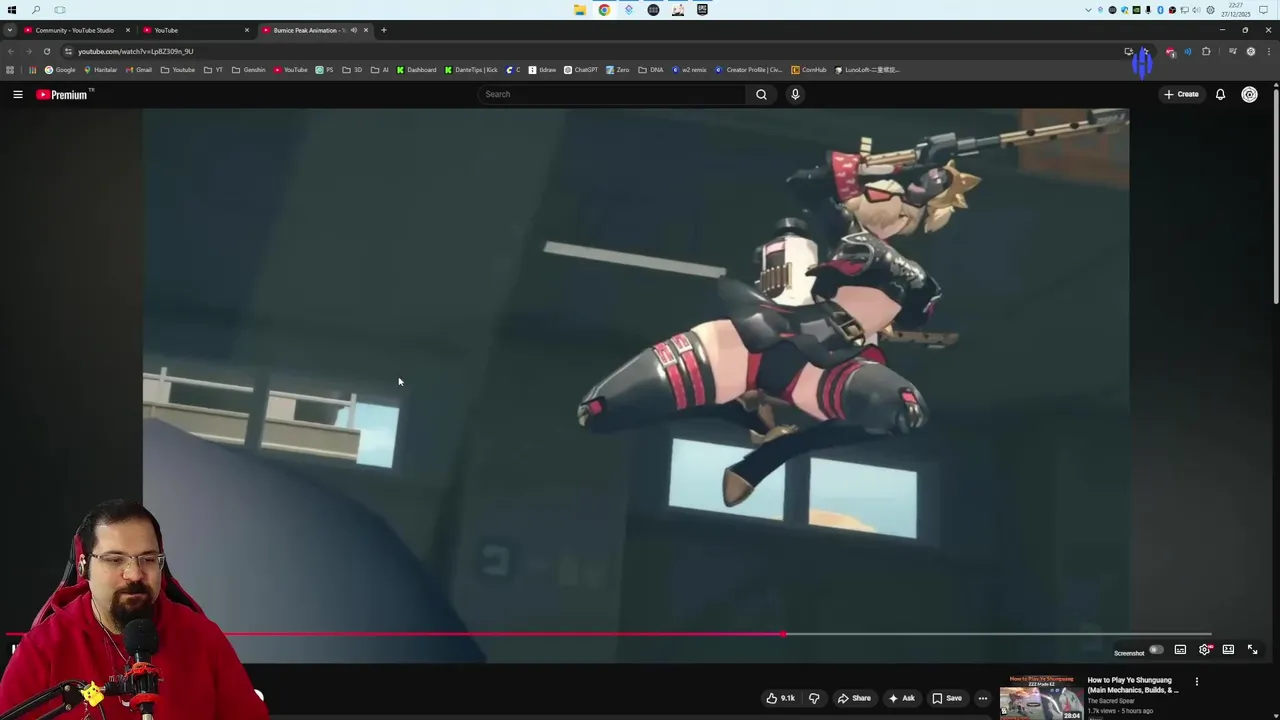Mute the Burnice Peak Animation tab audio
Viewport: 1280px width, 720px height.
(x=353, y=30)
